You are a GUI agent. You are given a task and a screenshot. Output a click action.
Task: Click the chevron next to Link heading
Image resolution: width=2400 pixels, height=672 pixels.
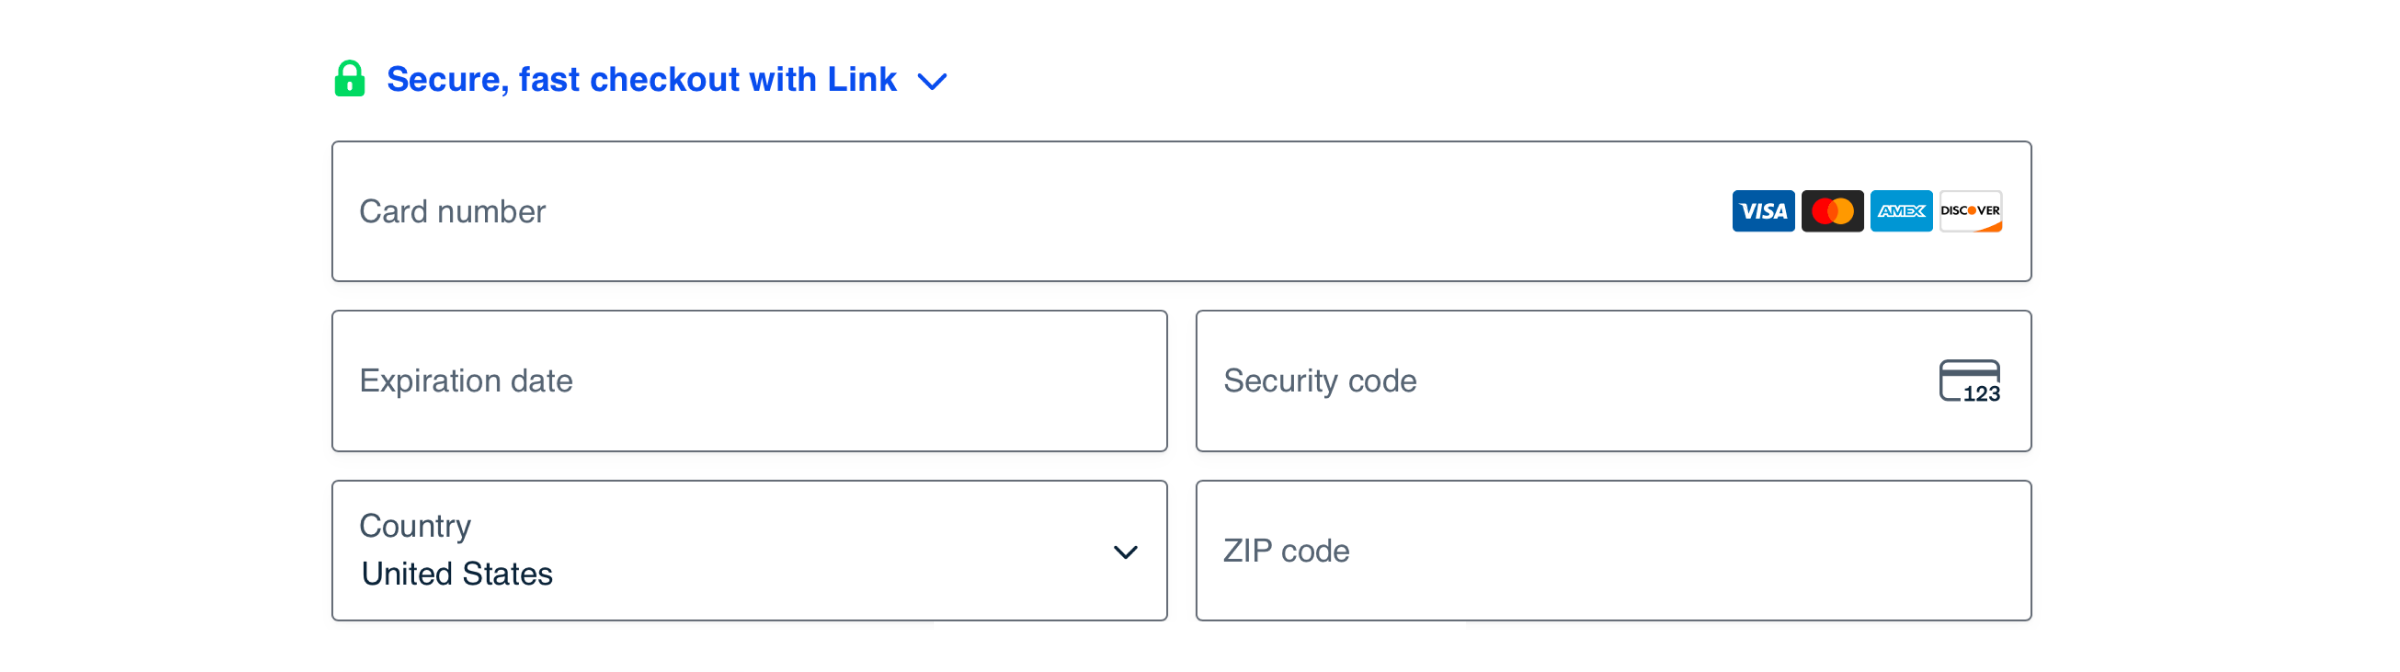[933, 81]
